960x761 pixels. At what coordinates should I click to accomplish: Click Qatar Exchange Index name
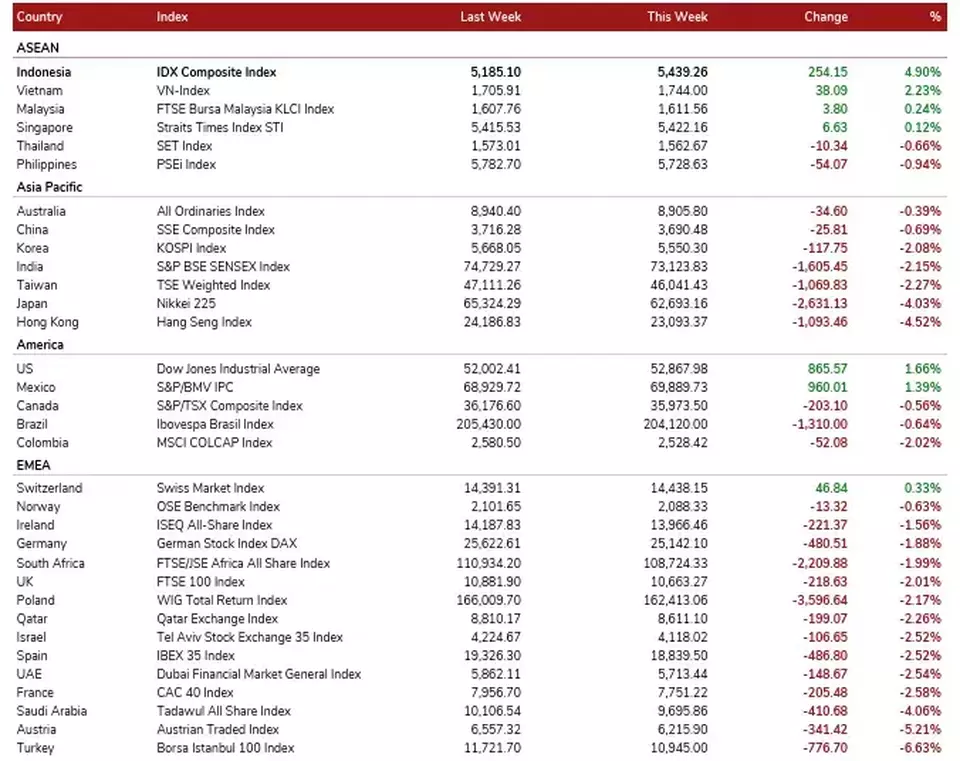217,618
